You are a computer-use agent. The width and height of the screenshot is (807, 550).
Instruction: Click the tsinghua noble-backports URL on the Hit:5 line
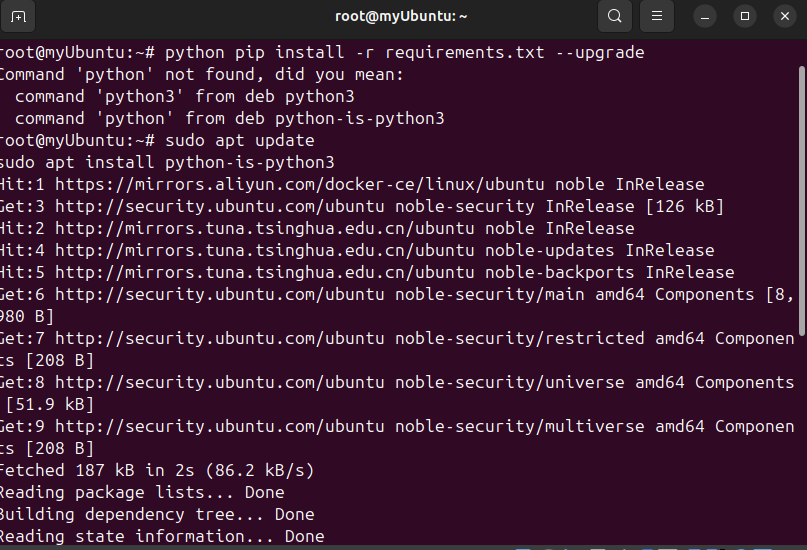tap(265, 273)
